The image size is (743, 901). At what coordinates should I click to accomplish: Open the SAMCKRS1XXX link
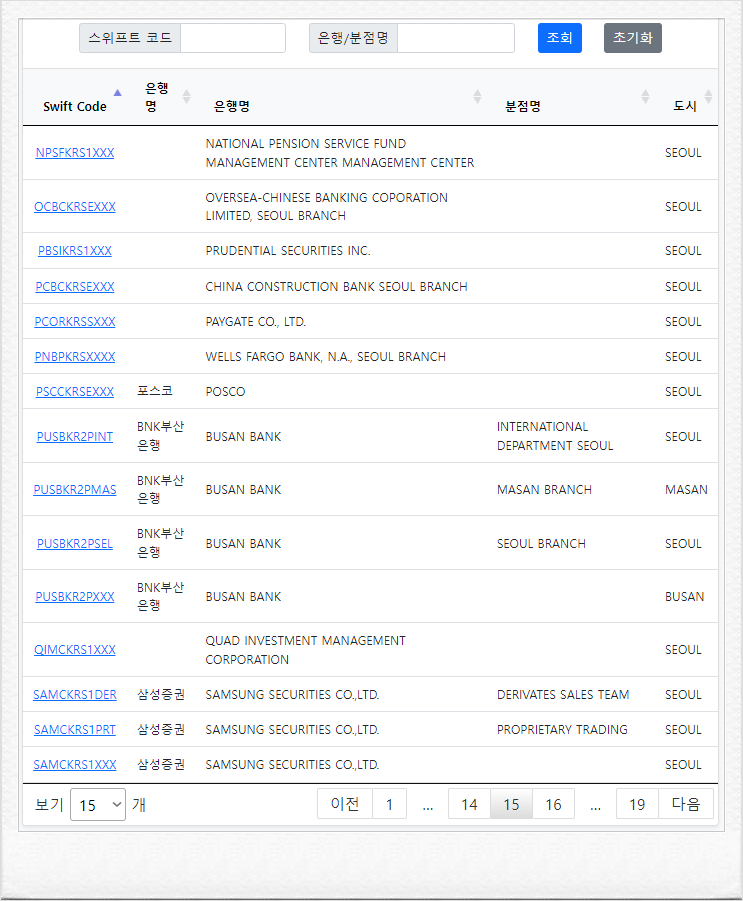75,765
